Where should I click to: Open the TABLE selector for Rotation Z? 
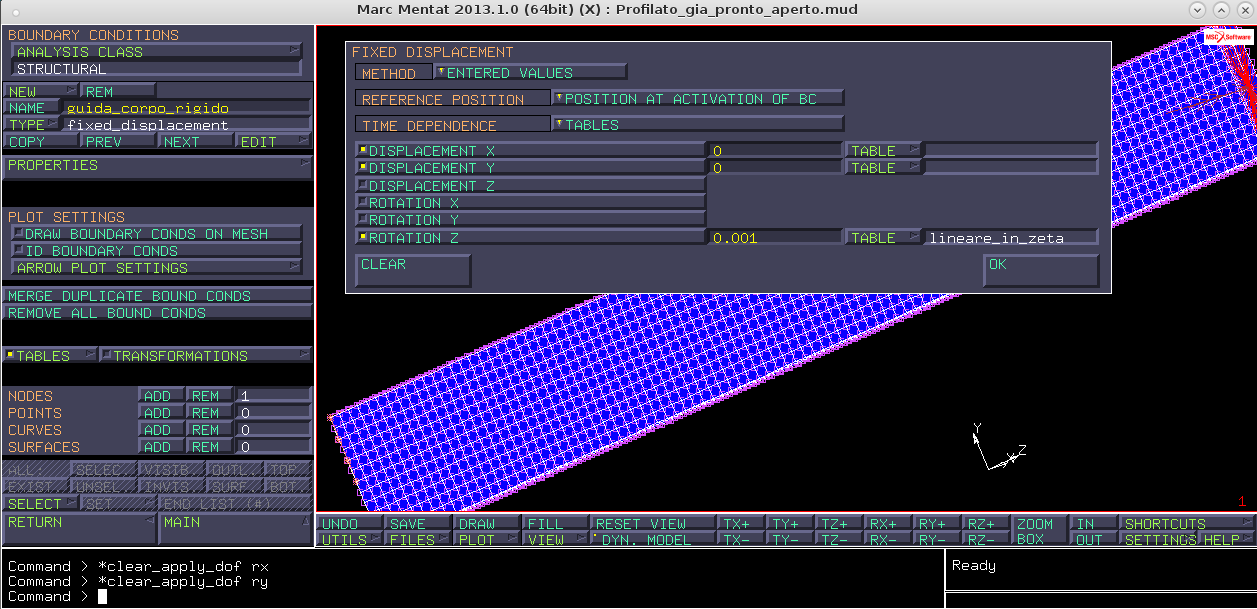point(884,238)
